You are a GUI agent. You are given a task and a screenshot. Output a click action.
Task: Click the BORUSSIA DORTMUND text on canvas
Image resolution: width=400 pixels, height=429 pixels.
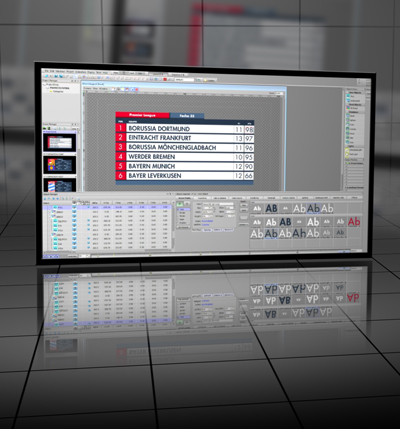point(159,129)
